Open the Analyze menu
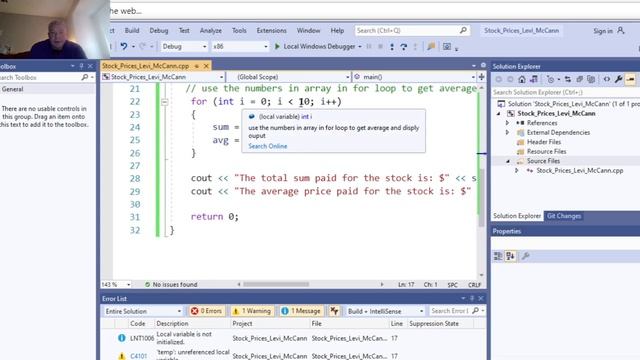The height and width of the screenshot is (360, 640). click(211, 31)
